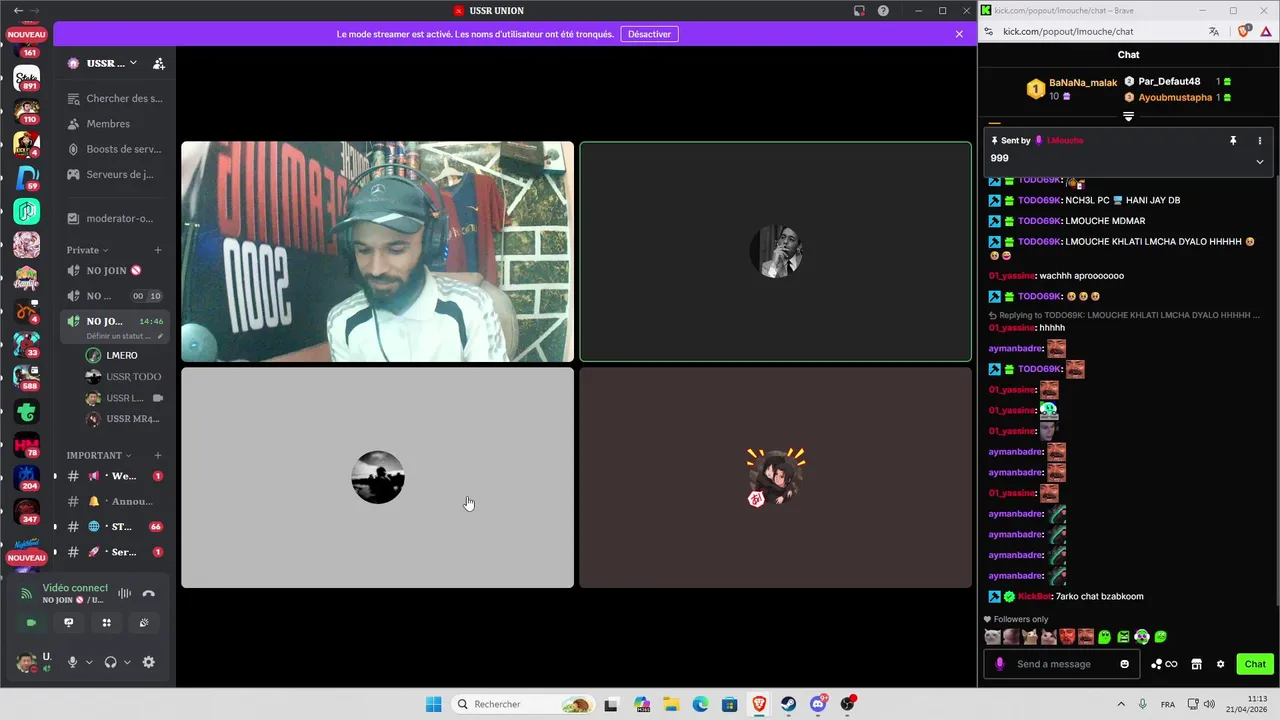
Task: Click the Send a message field
Action: tap(1061, 664)
